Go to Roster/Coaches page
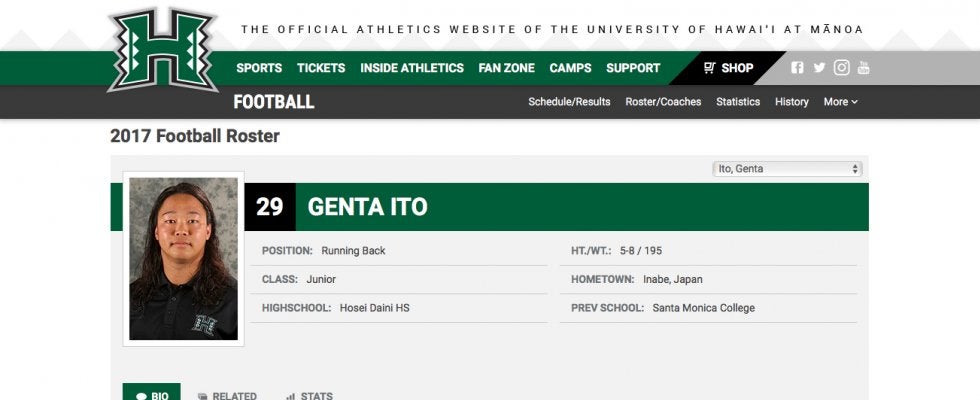Screen dimensions: 980x400 coord(663,102)
